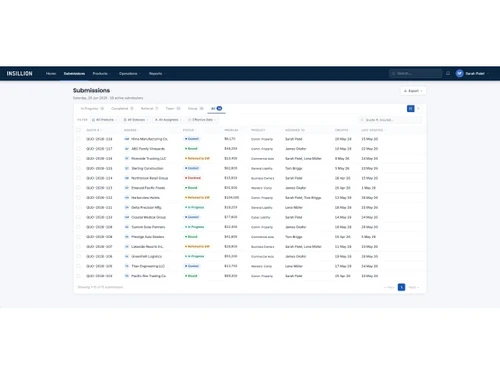
Task: Sort by the Premium column header
Action: pos(232,130)
